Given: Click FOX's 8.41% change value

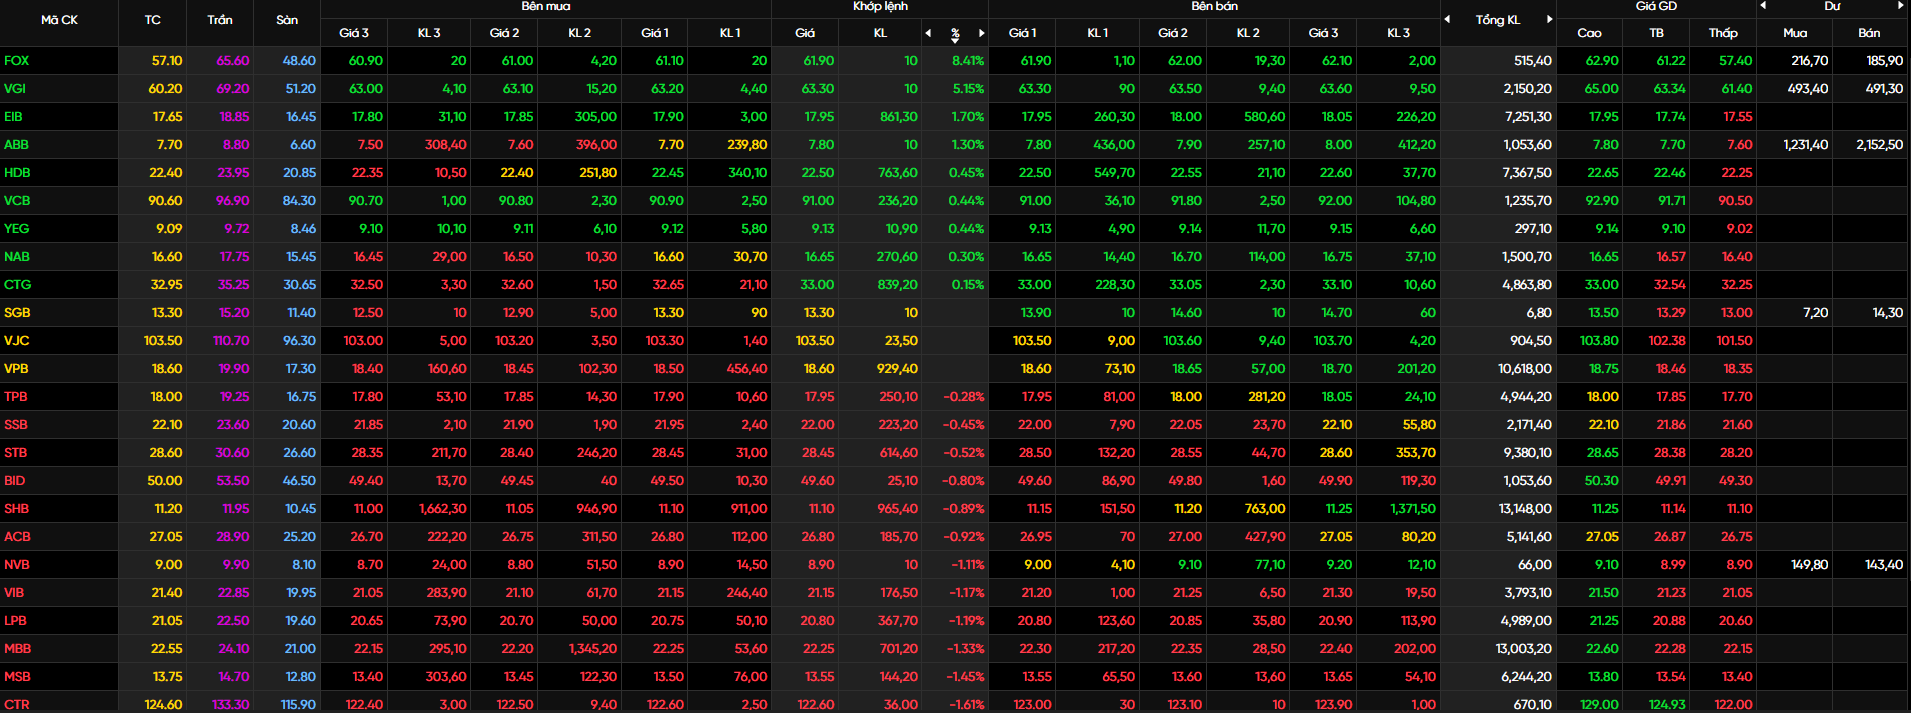Looking at the screenshot, I should pos(967,61).
